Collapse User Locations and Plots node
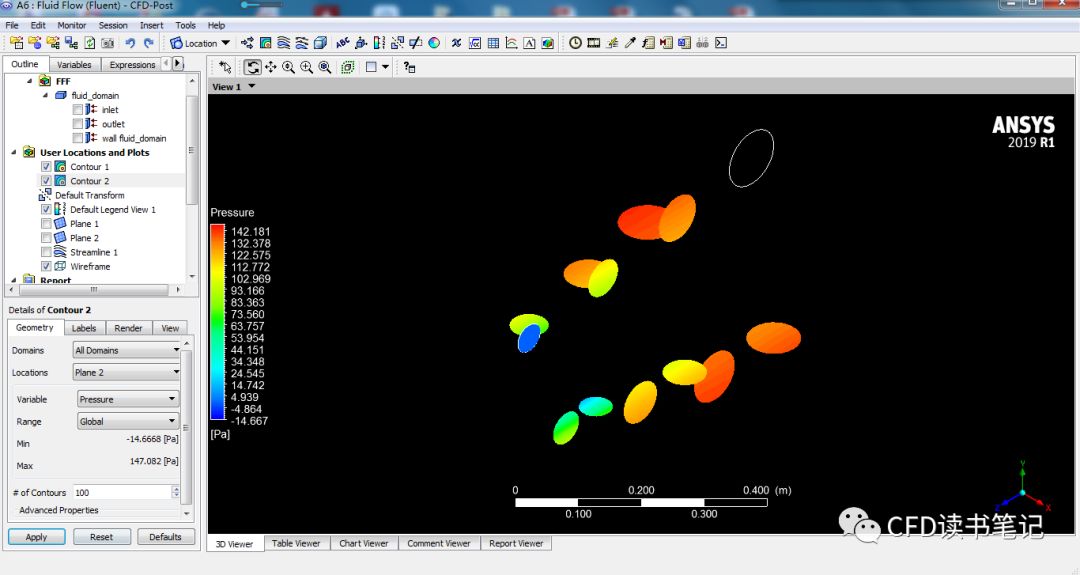 [14, 152]
